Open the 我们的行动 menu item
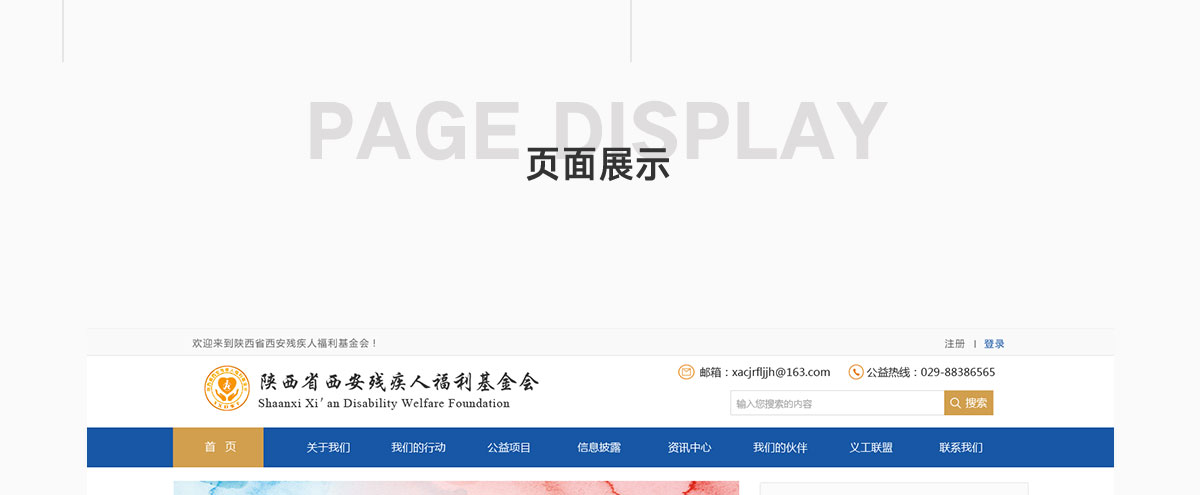The width and height of the screenshot is (1200, 495). coord(418,448)
